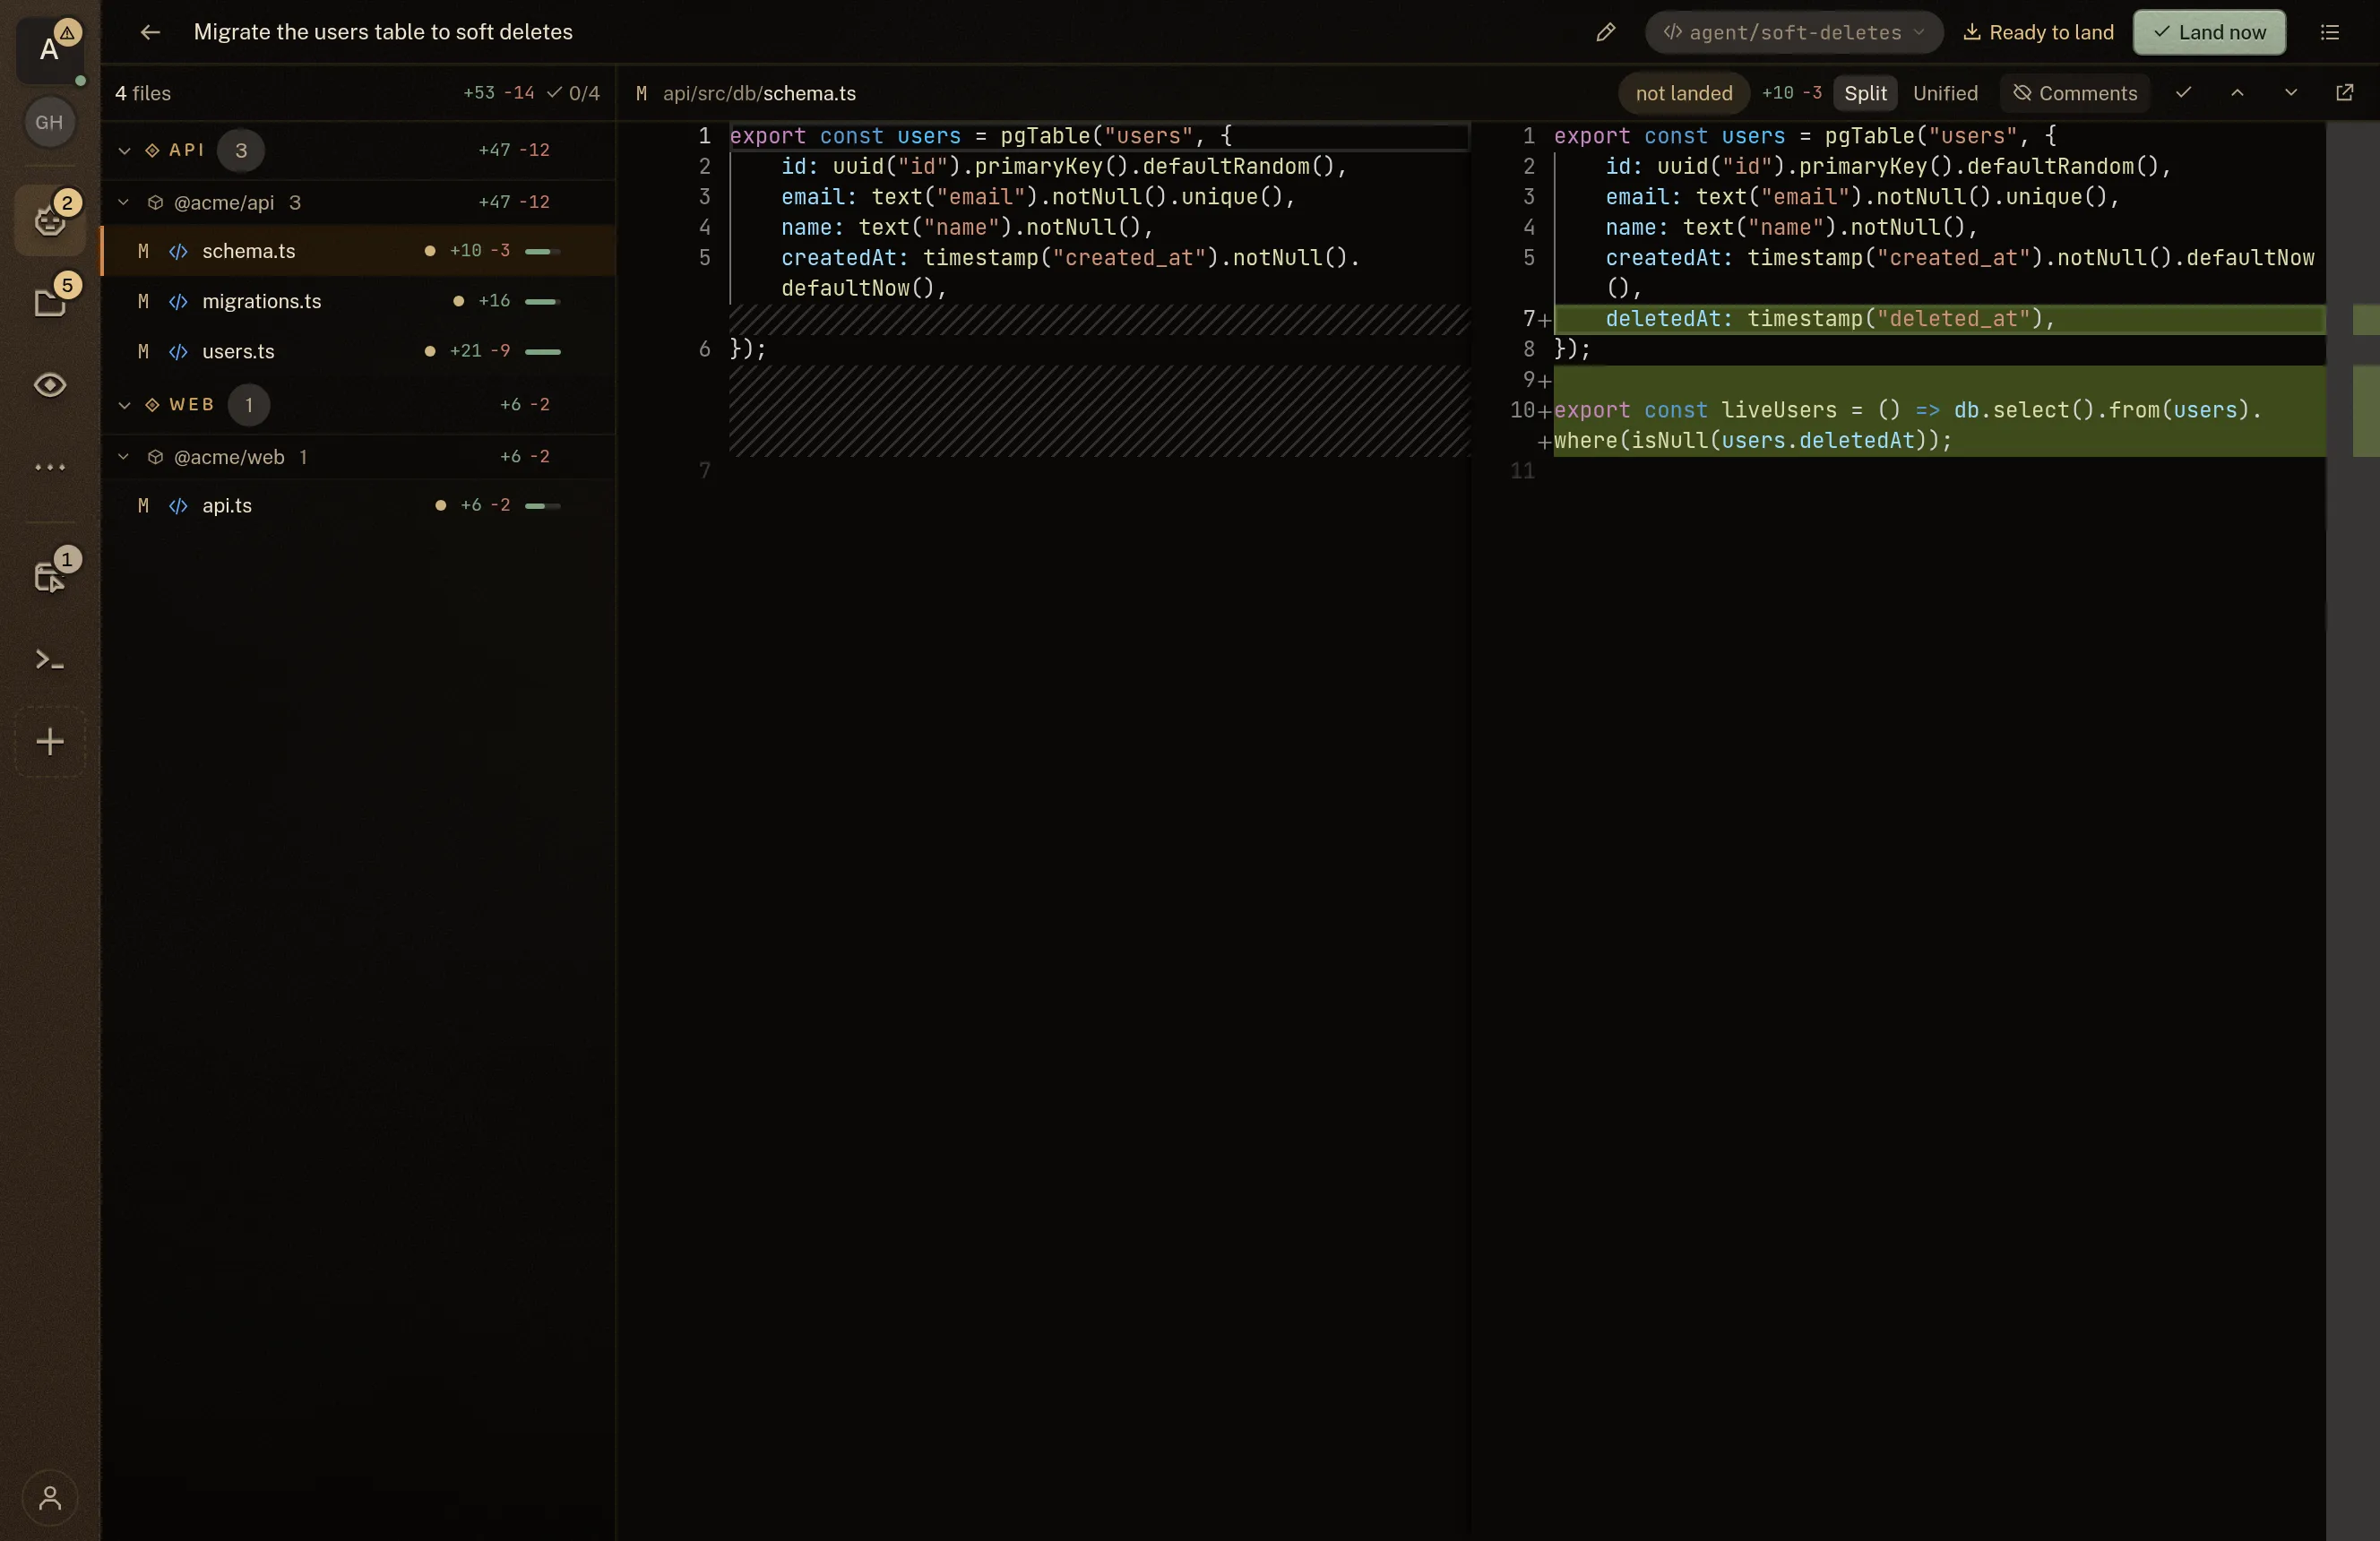Jump to next change with down chevron

tap(2291, 93)
